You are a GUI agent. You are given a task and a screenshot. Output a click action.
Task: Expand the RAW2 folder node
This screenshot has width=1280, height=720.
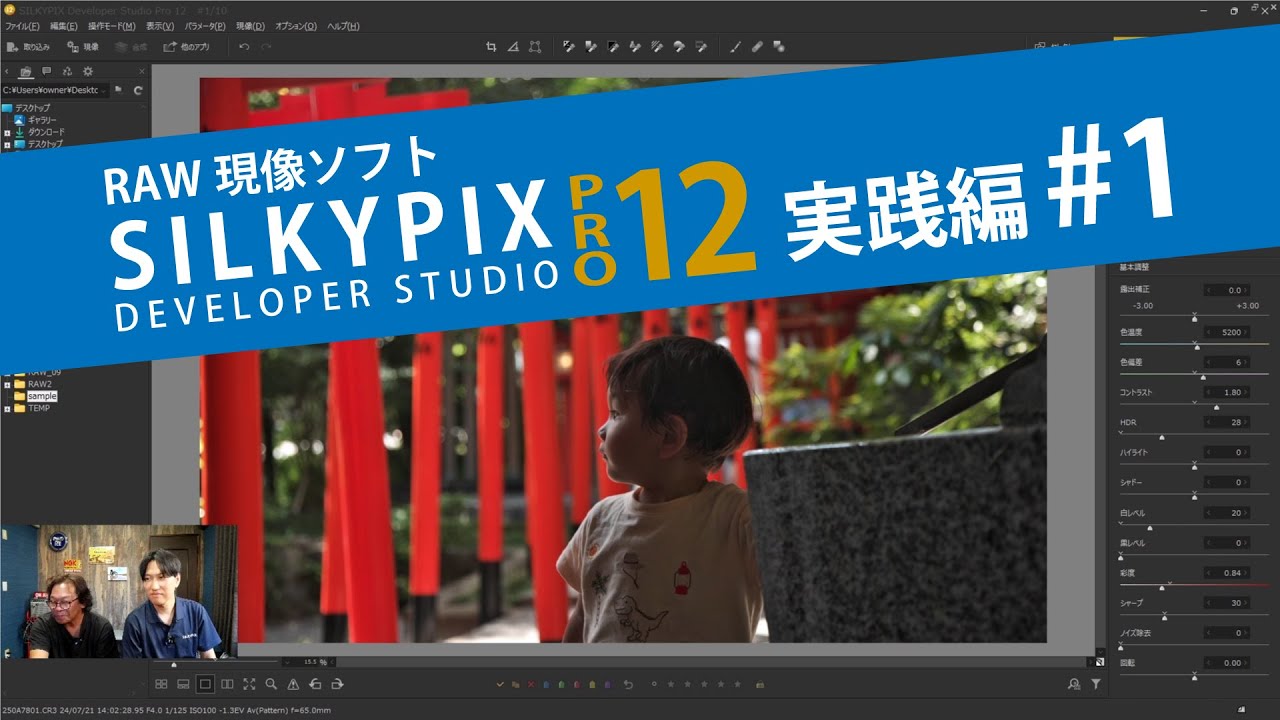pyautogui.click(x=7, y=384)
